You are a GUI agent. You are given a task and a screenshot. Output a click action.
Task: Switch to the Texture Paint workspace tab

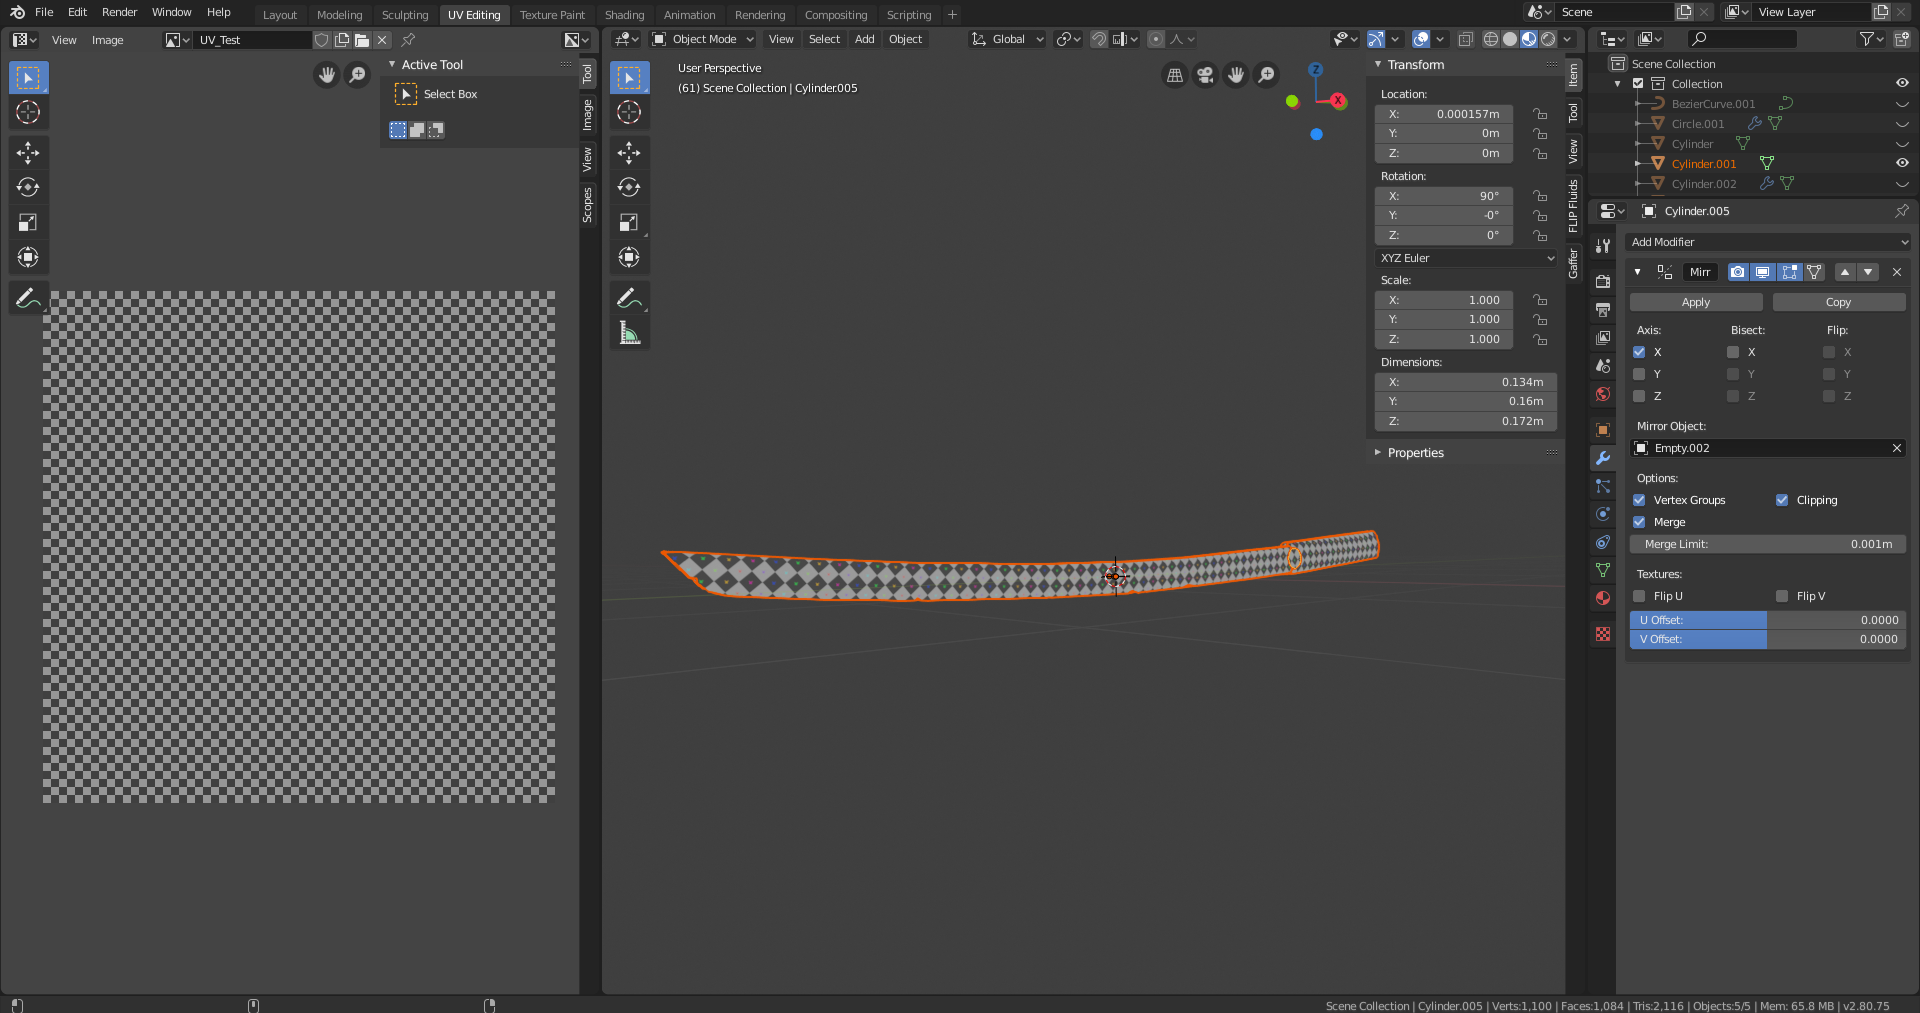(x=552, y=15)
